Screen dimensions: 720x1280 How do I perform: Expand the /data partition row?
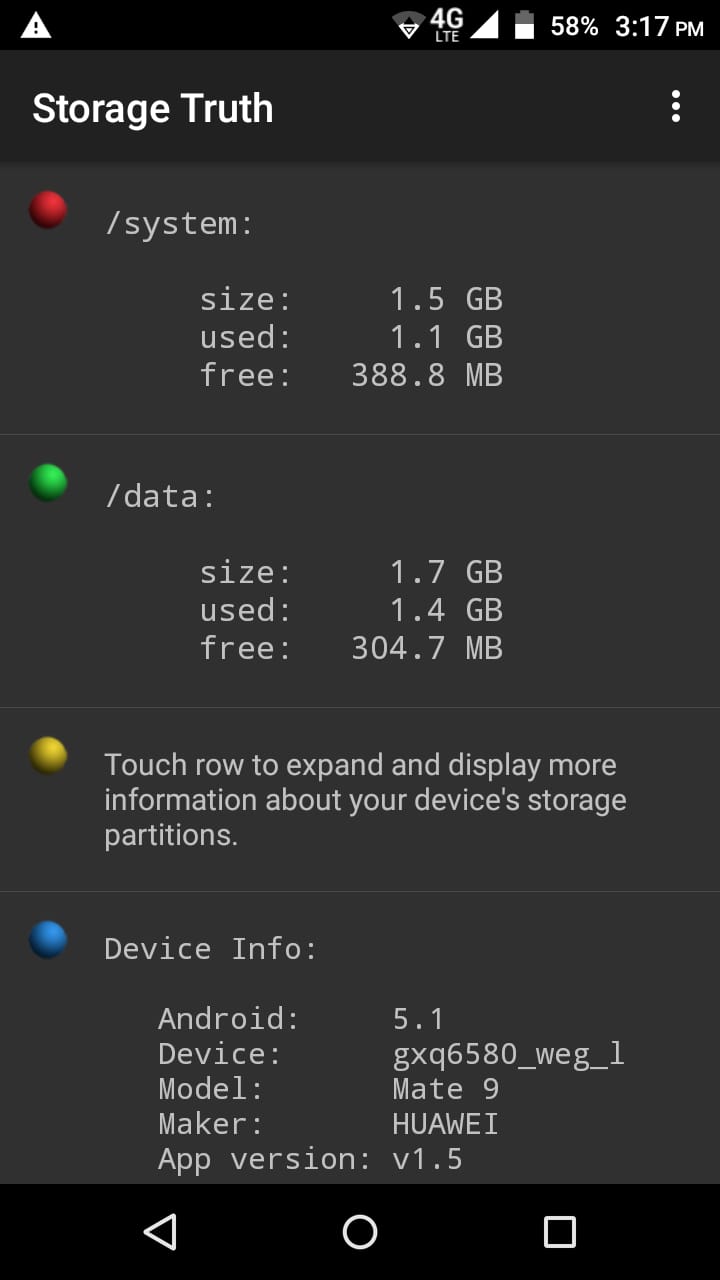tap(360, 571)
